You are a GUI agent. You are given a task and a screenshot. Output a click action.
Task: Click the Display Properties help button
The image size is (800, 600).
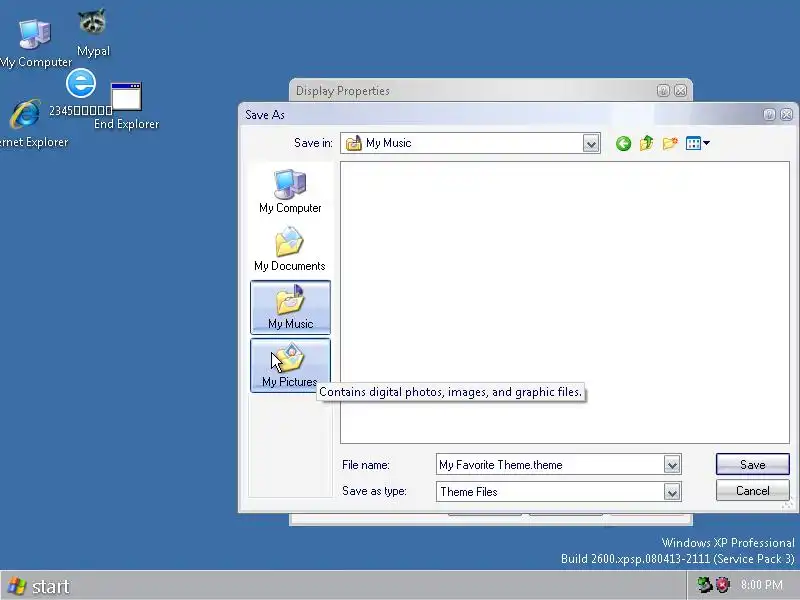[x=663, y=91]
